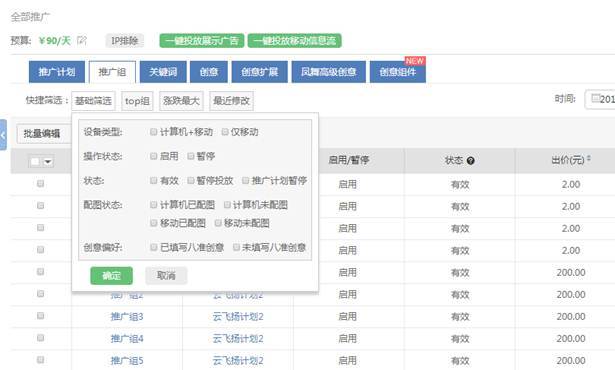Click 一键投放移动信息流 green button

[x=295, y=40]
